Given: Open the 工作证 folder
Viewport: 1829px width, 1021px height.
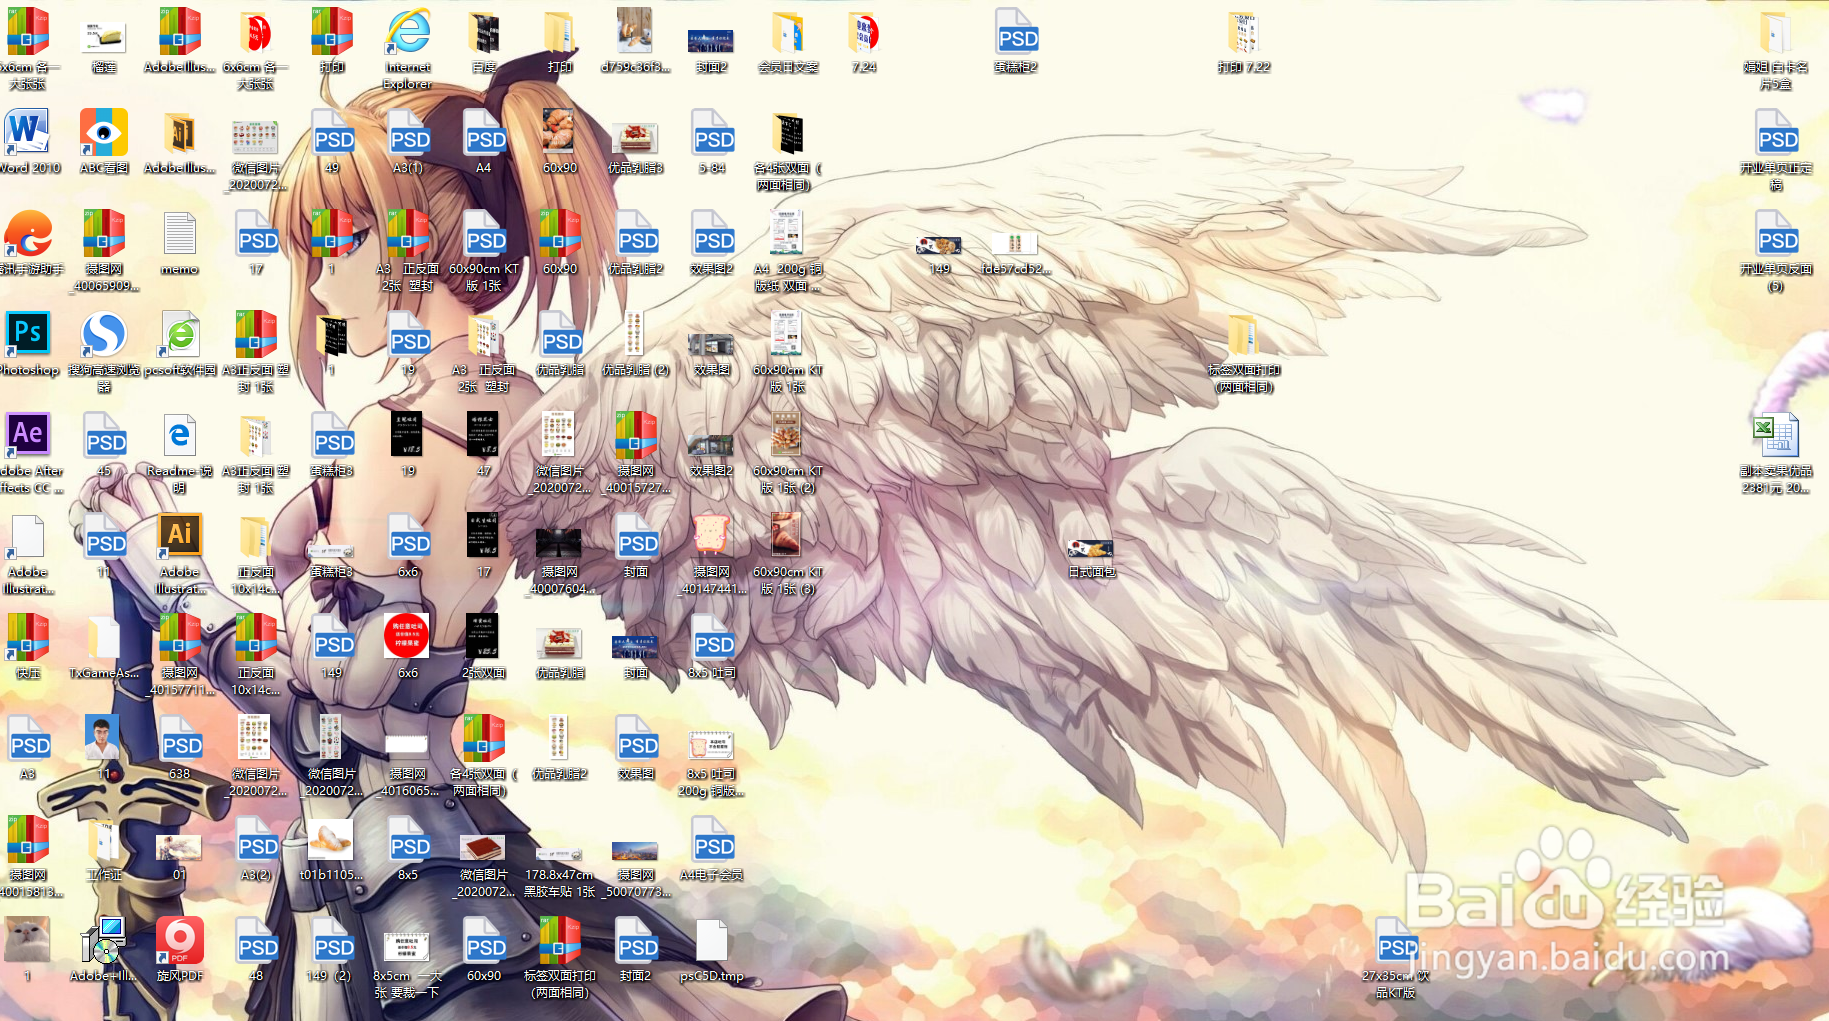Looking at the screenshot, I should coord(104,849).
